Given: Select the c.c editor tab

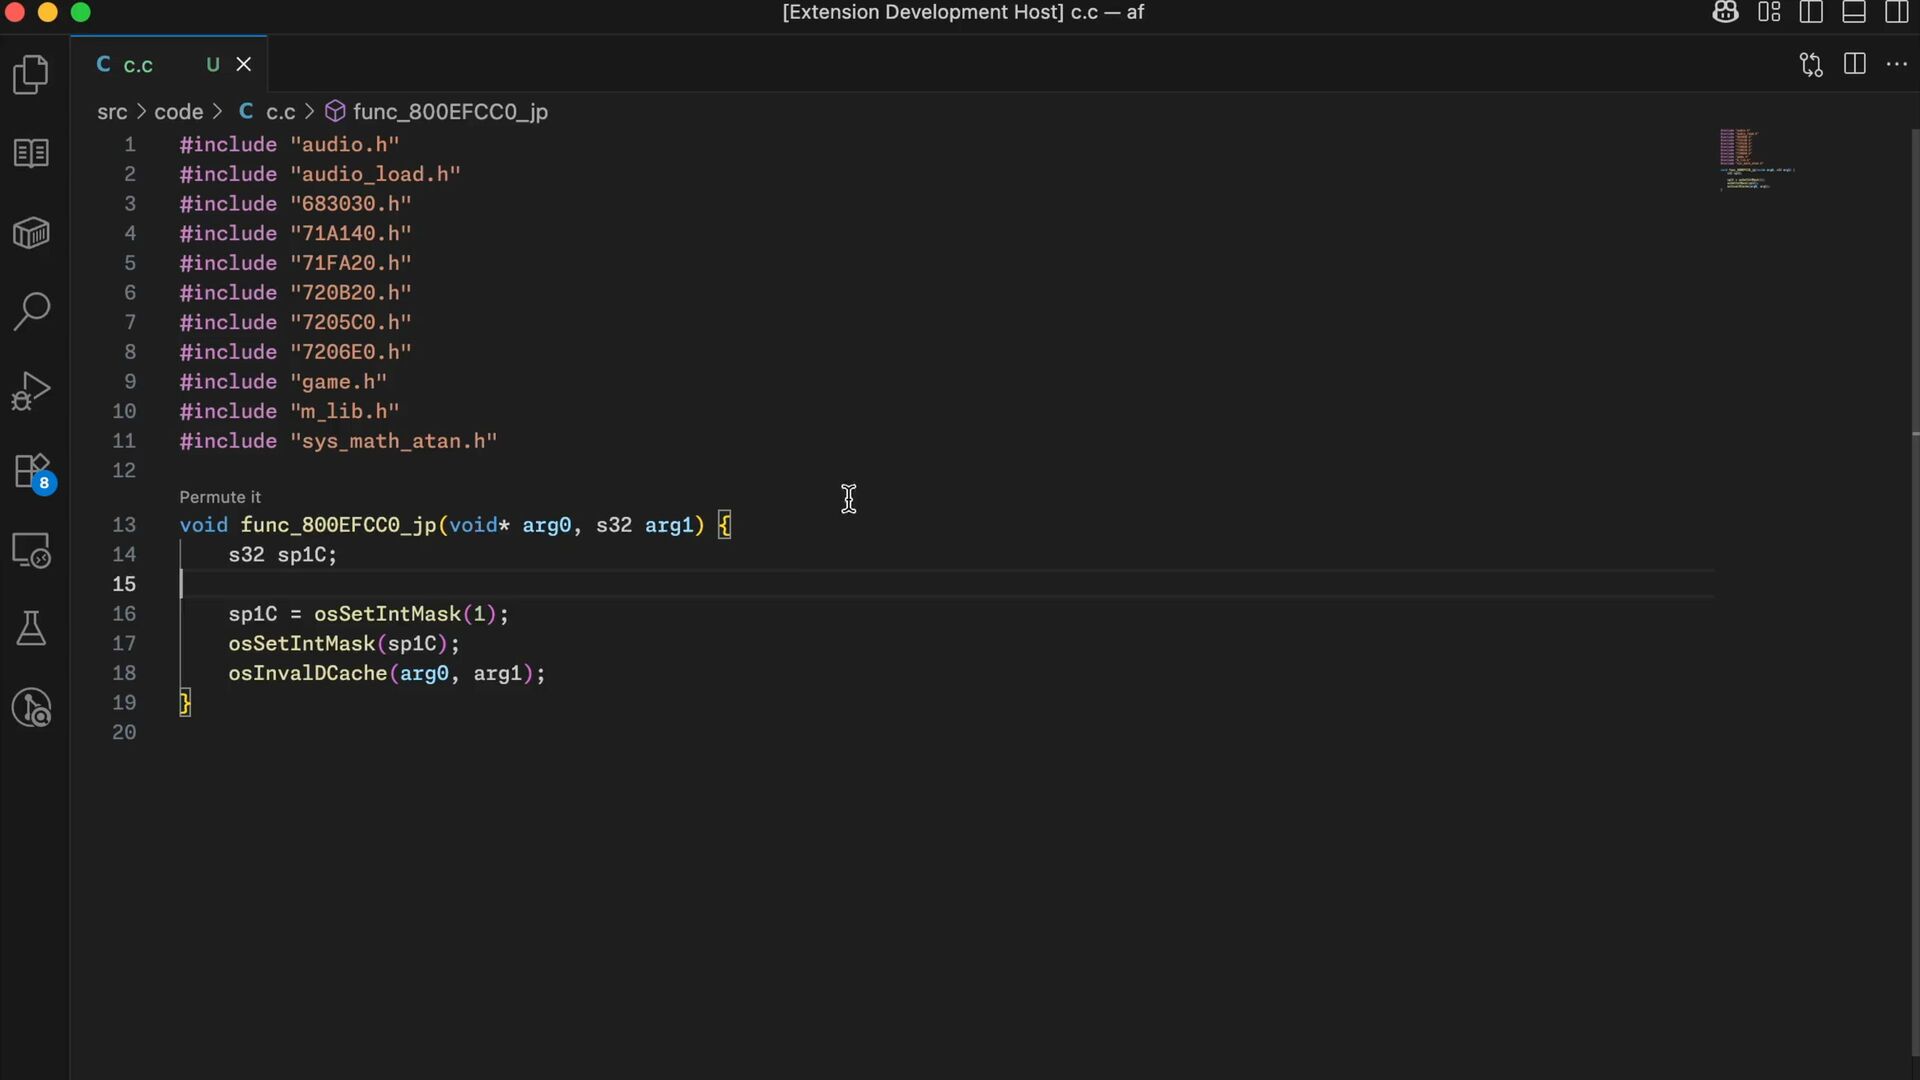Looking at the screenshot, I should pos(138,65).
